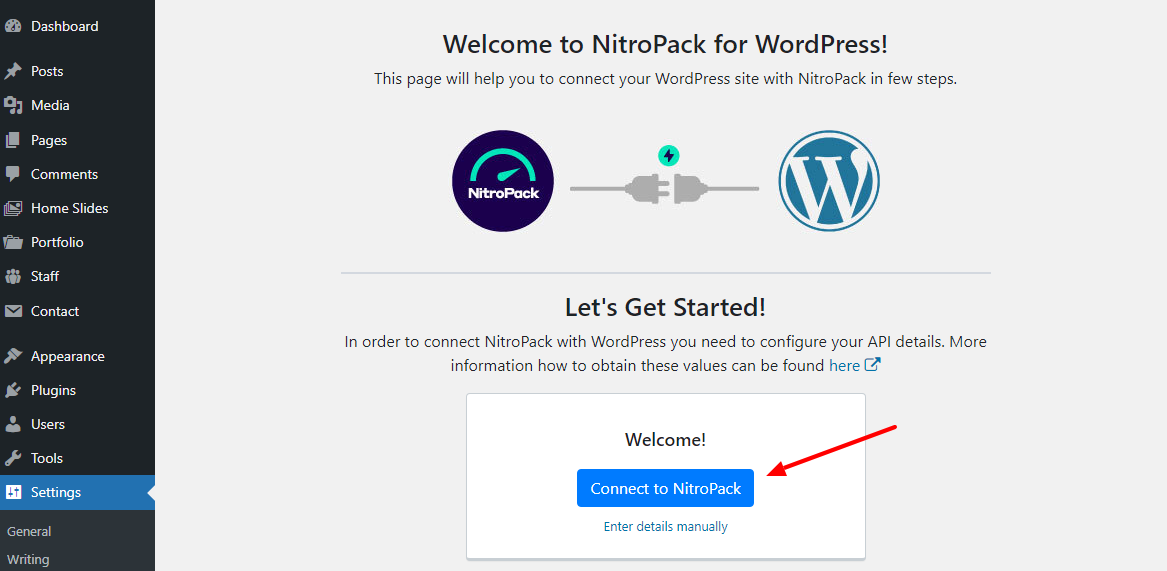Go to Media menu item
Viewport: 1167px width, 571px height.
tap(77, 106)
